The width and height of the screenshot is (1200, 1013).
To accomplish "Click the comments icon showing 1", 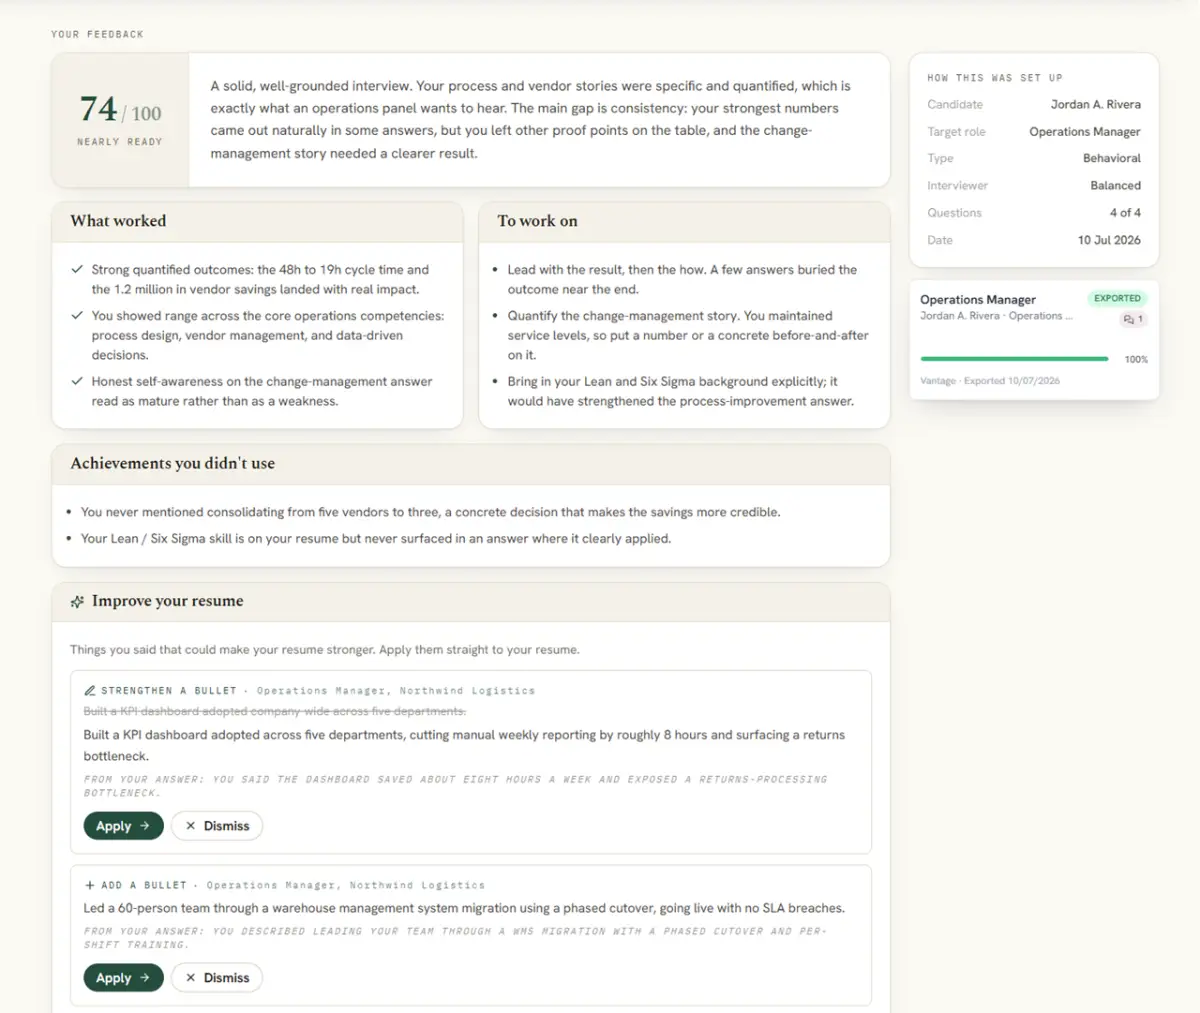I will pos(1133,320).
